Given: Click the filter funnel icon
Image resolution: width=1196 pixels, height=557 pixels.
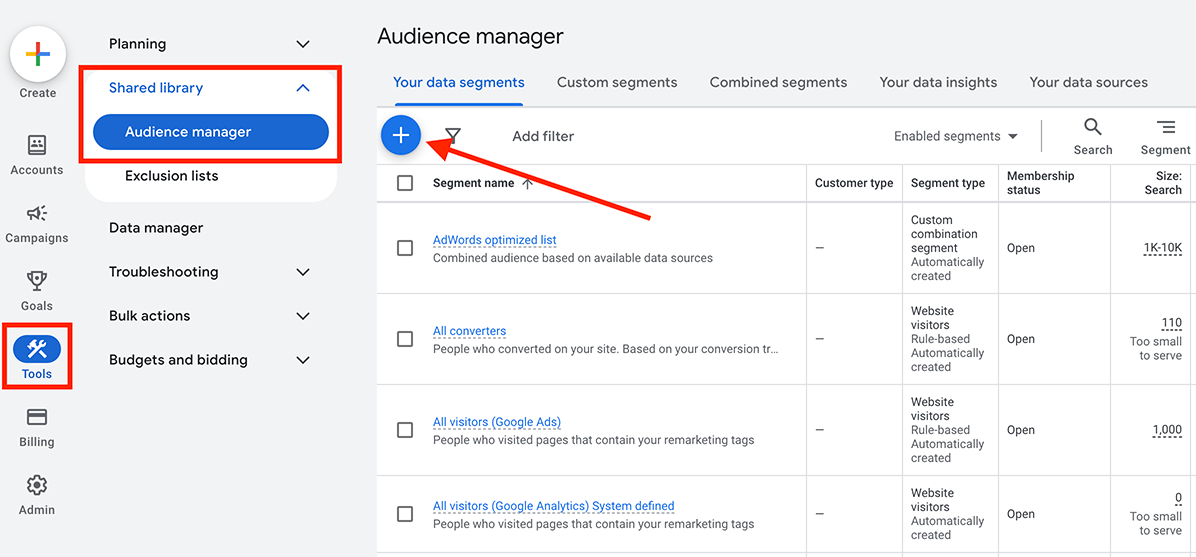Looking at the screenshot, I should tap(453, 136).
